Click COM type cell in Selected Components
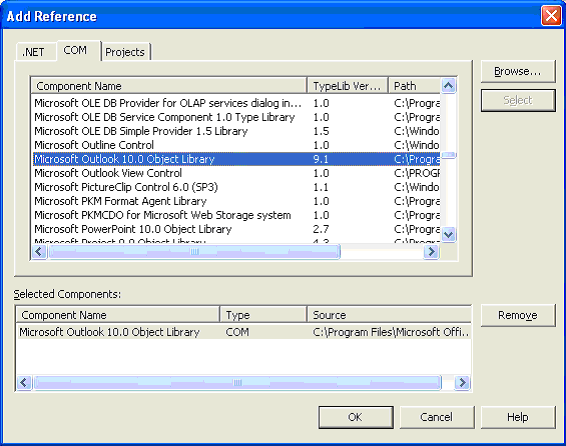Screen dimensions: 566x446 [x=237, y=332]
